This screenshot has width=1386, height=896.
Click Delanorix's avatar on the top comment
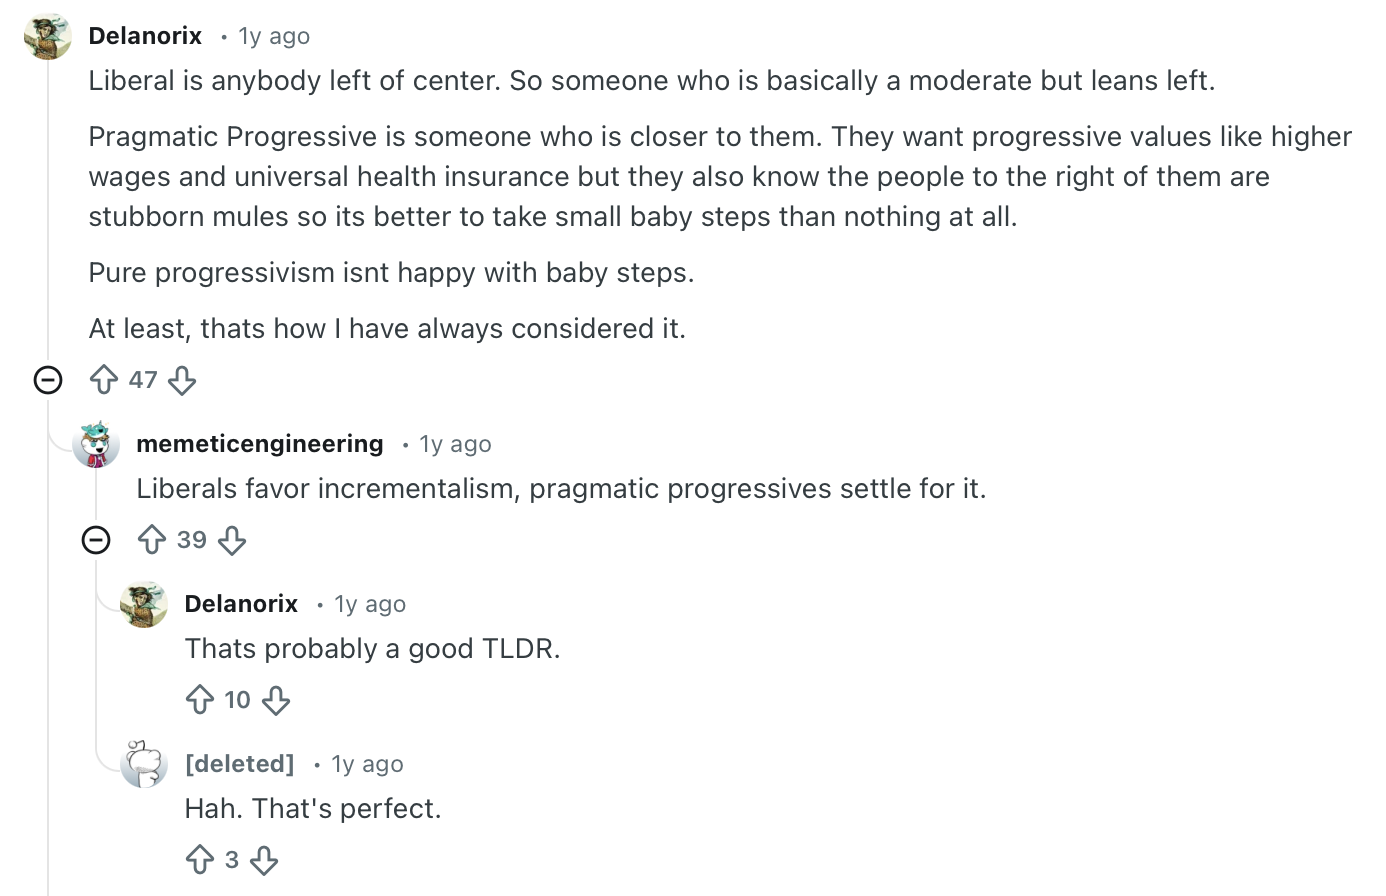(x=48, y=37)
